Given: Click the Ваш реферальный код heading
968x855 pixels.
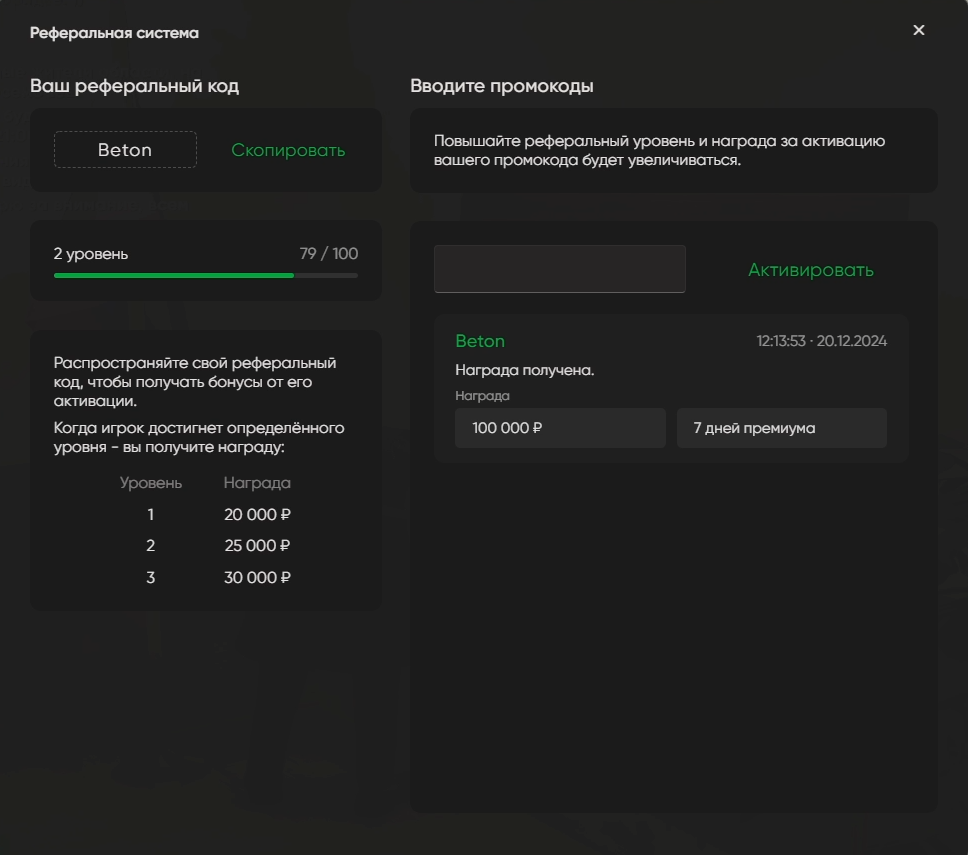Looking at the screenshot, I should [134, 86].
